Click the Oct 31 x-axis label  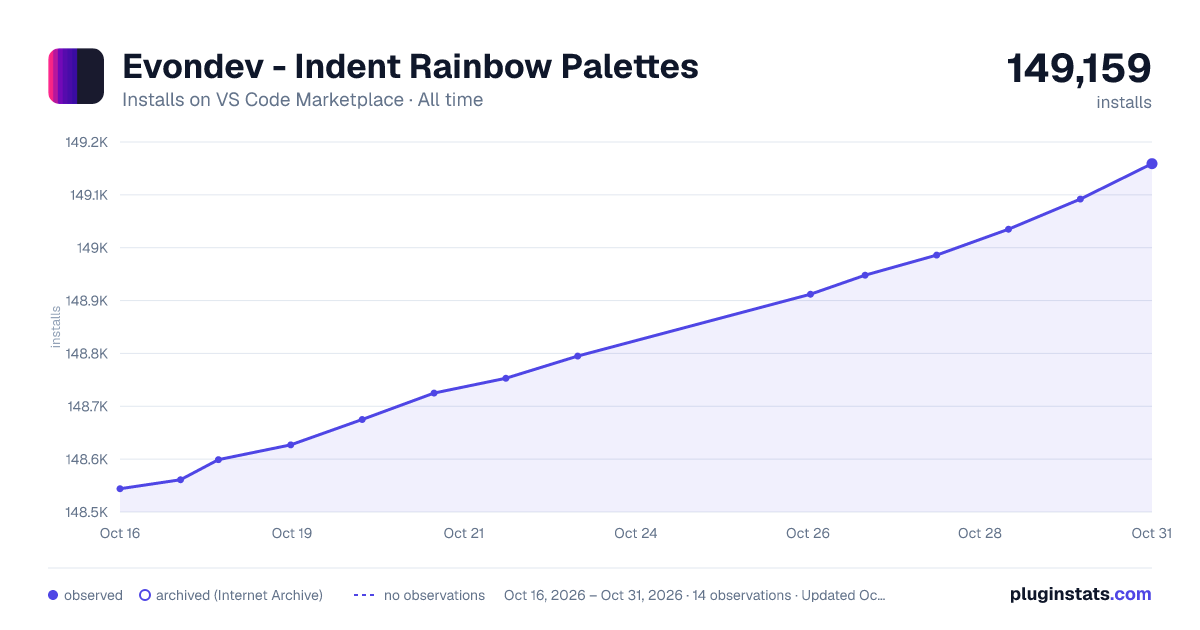(x=1152, y=533)
